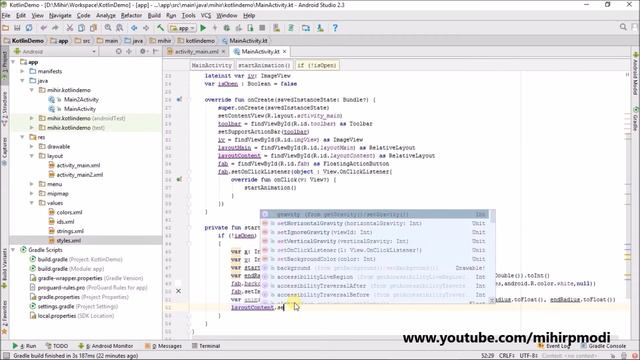Click the scroll from source target icon
640x360 pixels.
click(x=118, y=51)
